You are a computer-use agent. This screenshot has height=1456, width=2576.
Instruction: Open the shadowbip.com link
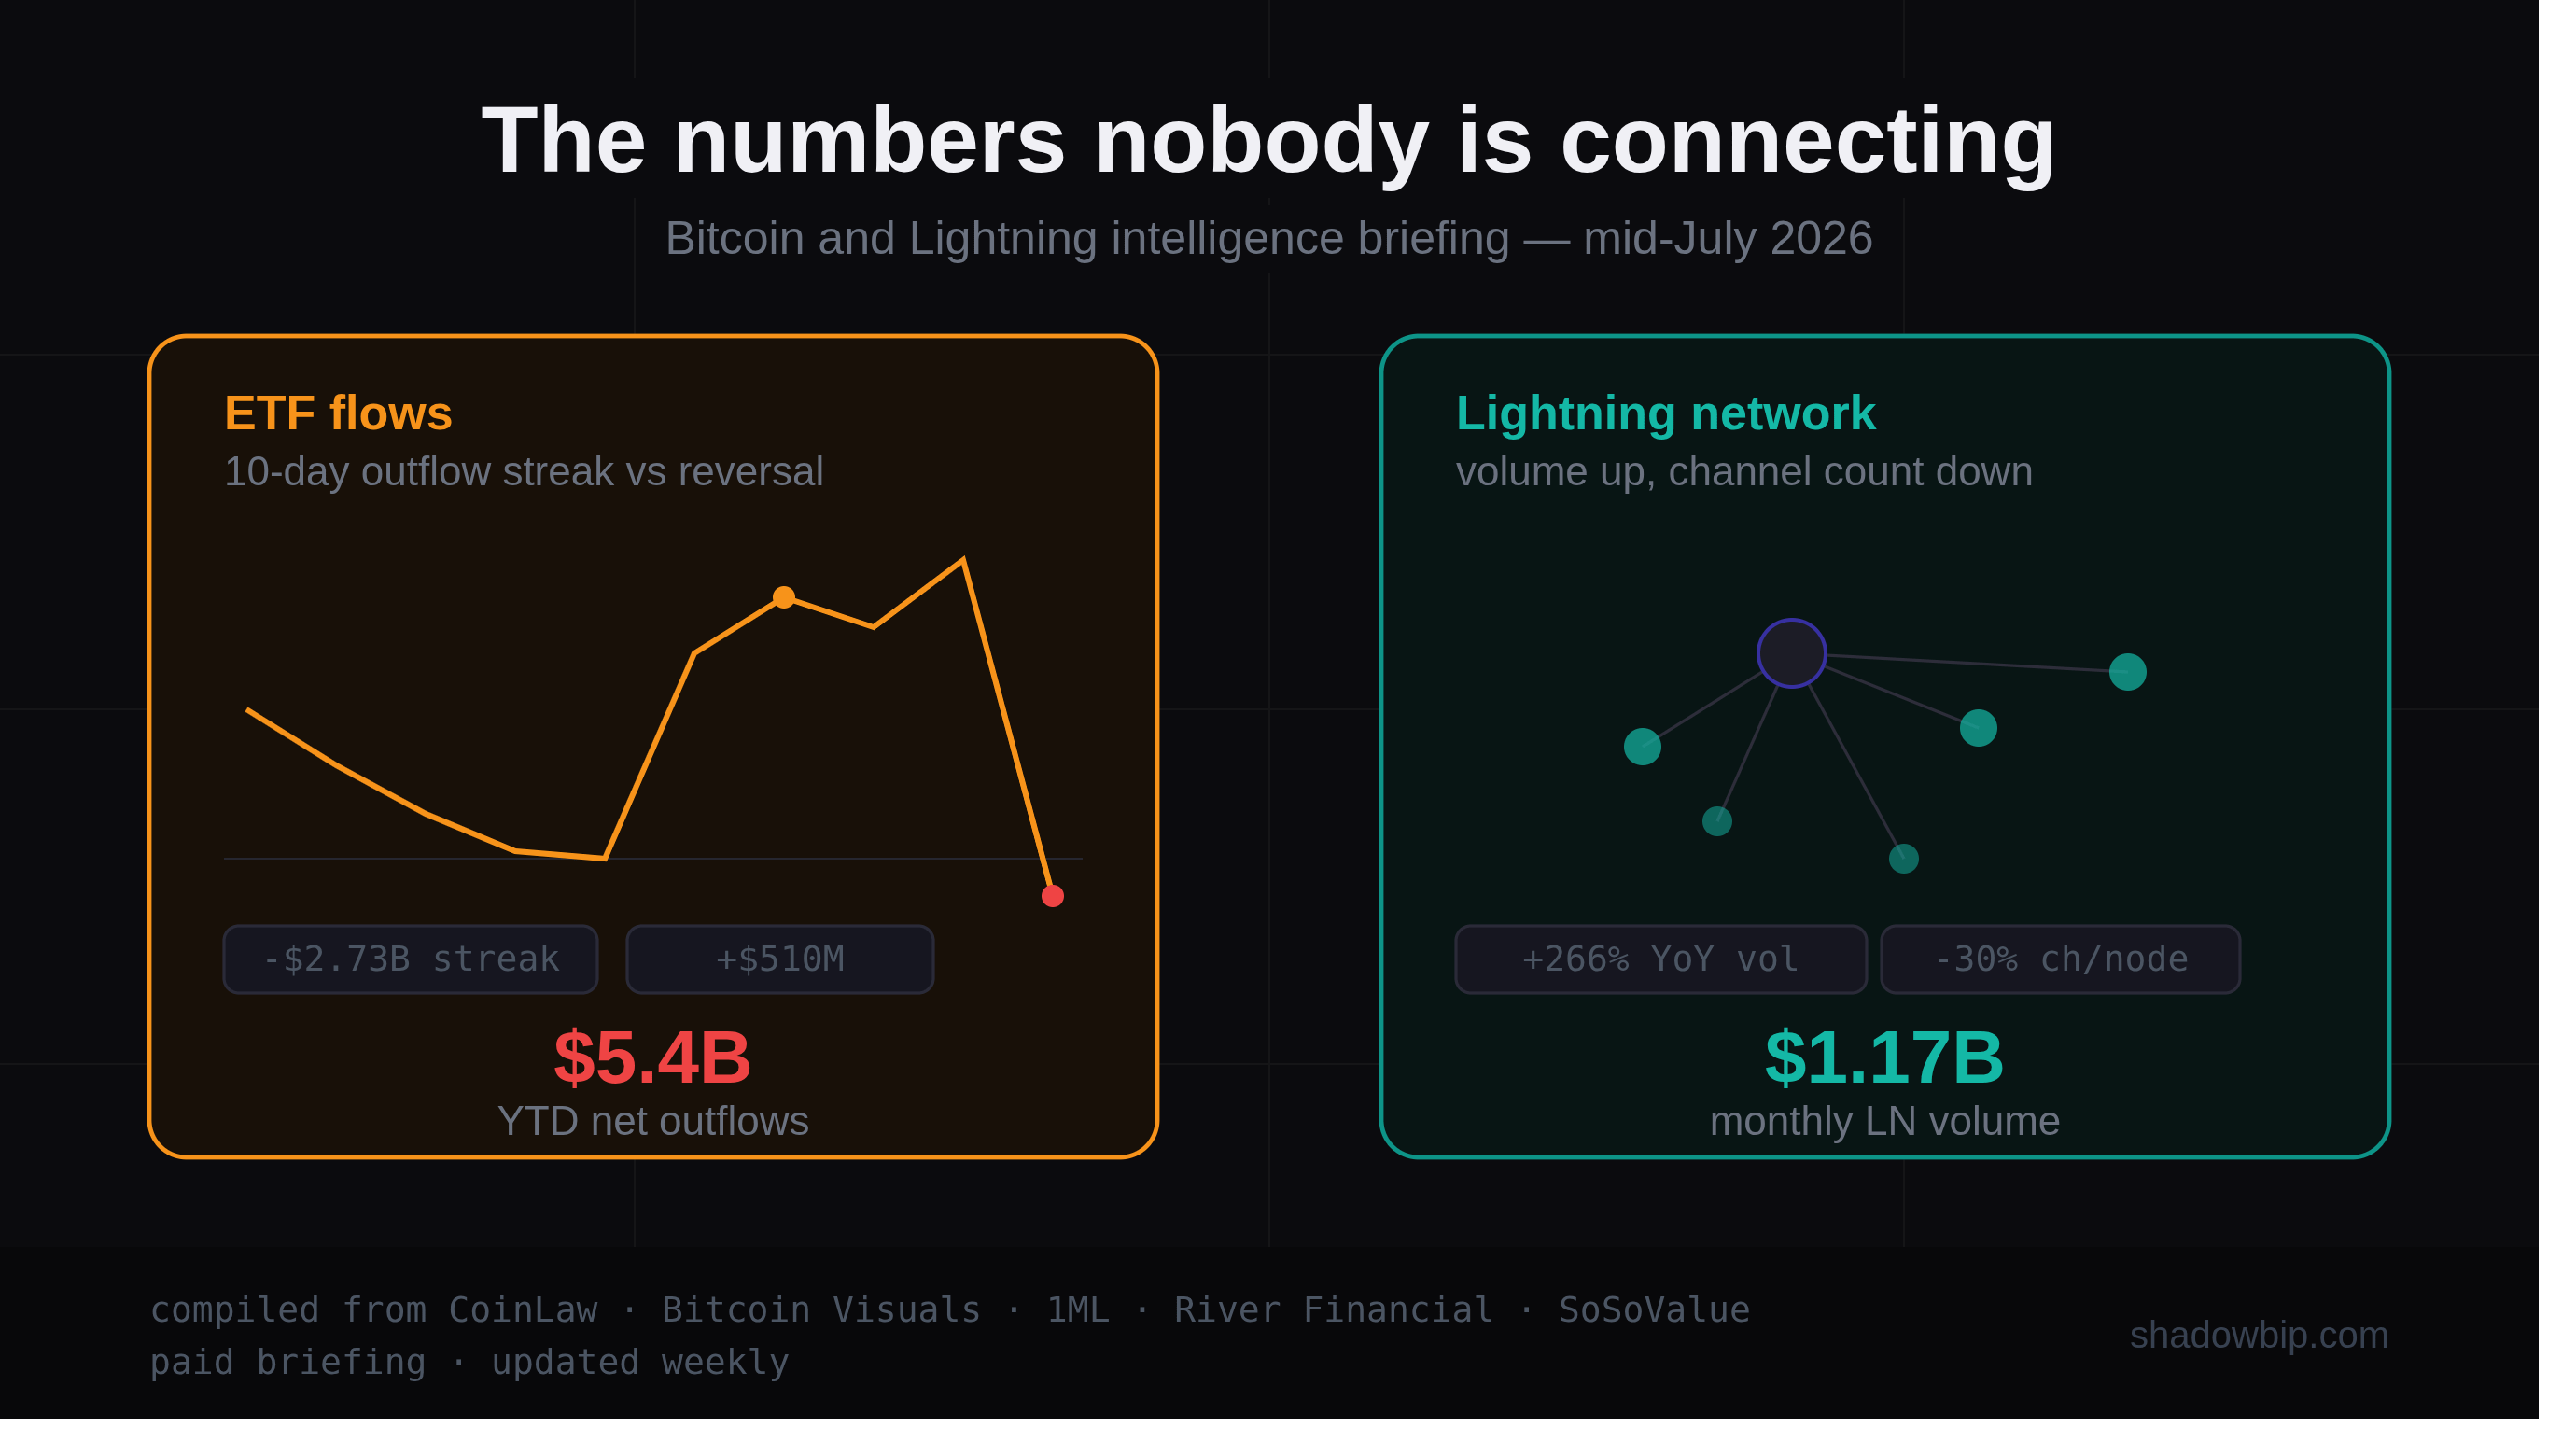(x=2258, y=1335)
